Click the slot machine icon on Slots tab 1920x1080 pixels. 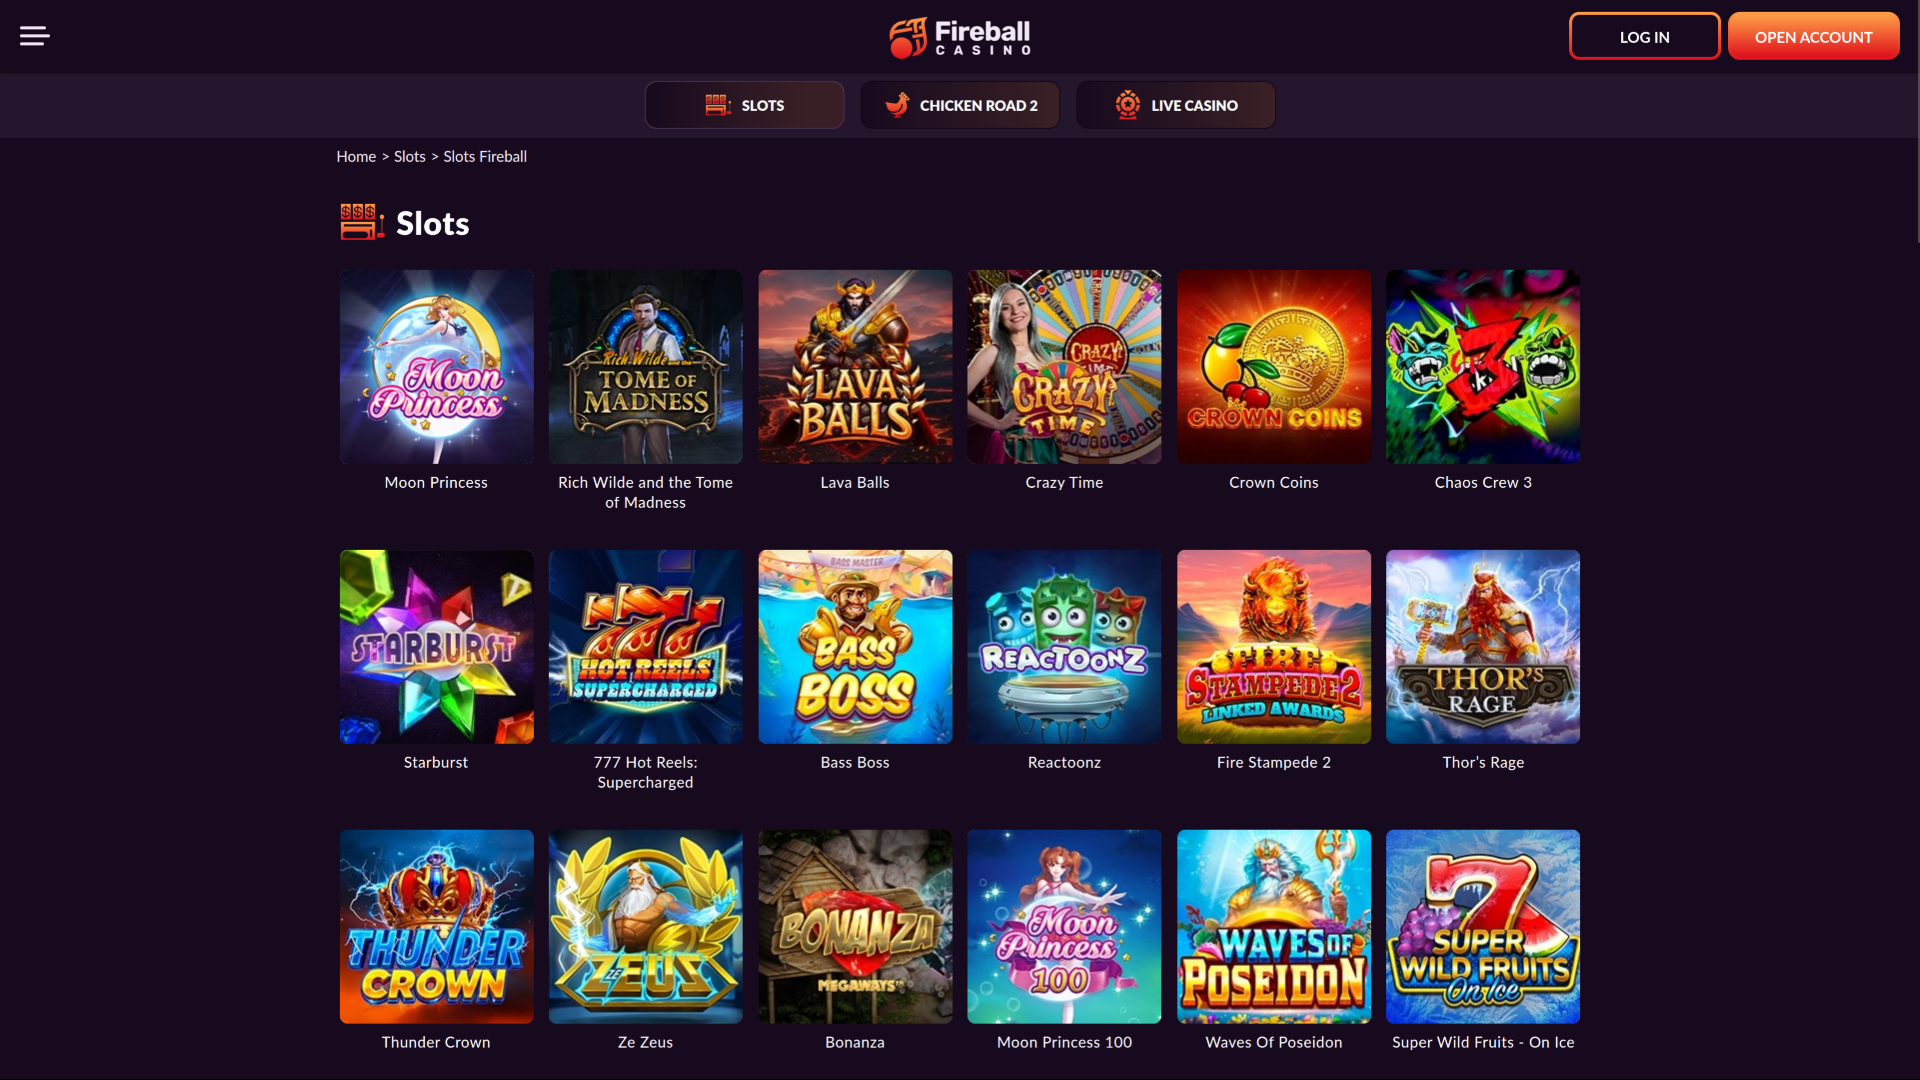pos(718,104)
